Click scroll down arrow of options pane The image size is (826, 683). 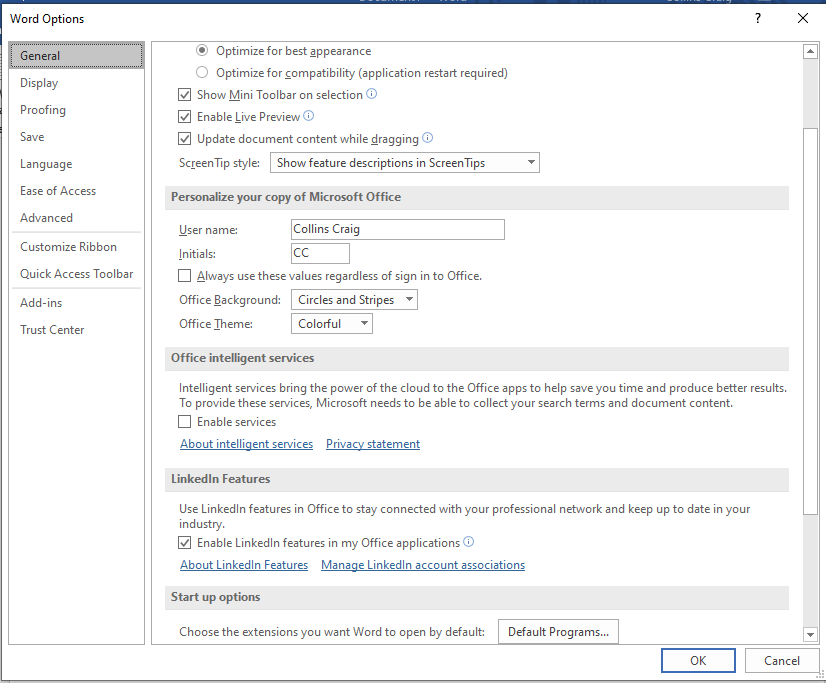click(x=810, y=635)
